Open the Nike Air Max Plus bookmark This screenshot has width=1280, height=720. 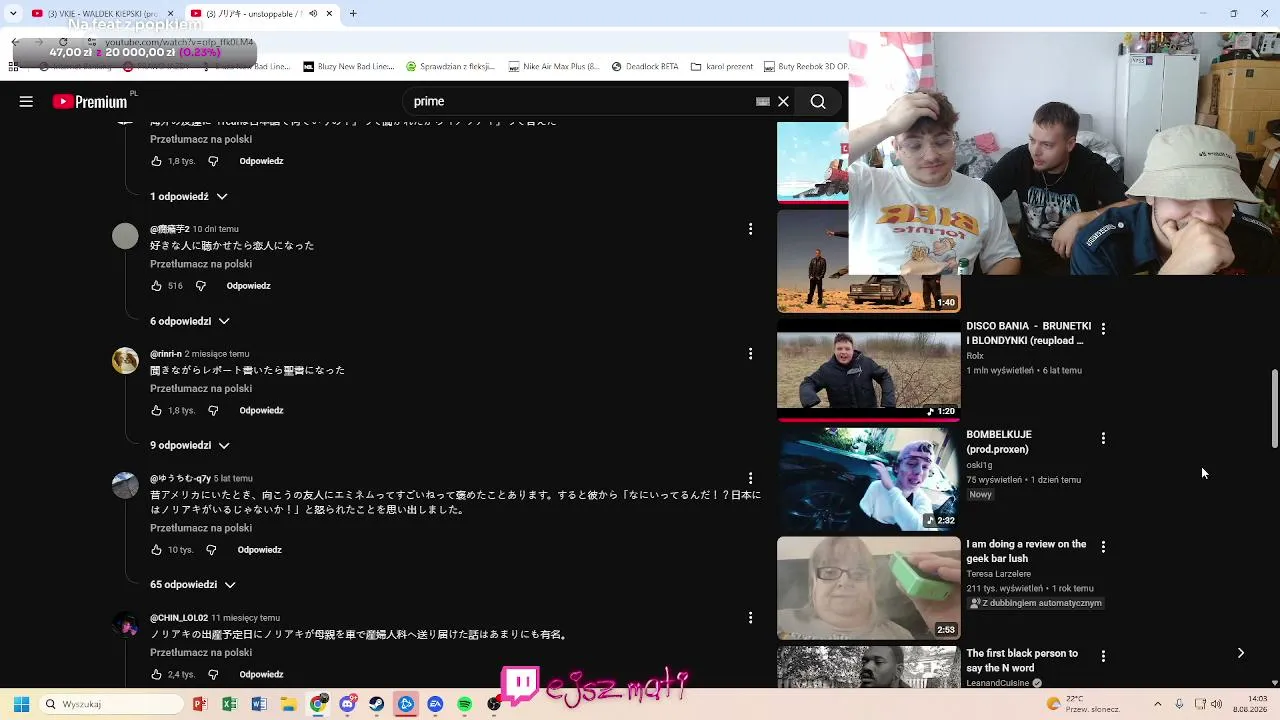pyautogui.click(x=554, y=67)
